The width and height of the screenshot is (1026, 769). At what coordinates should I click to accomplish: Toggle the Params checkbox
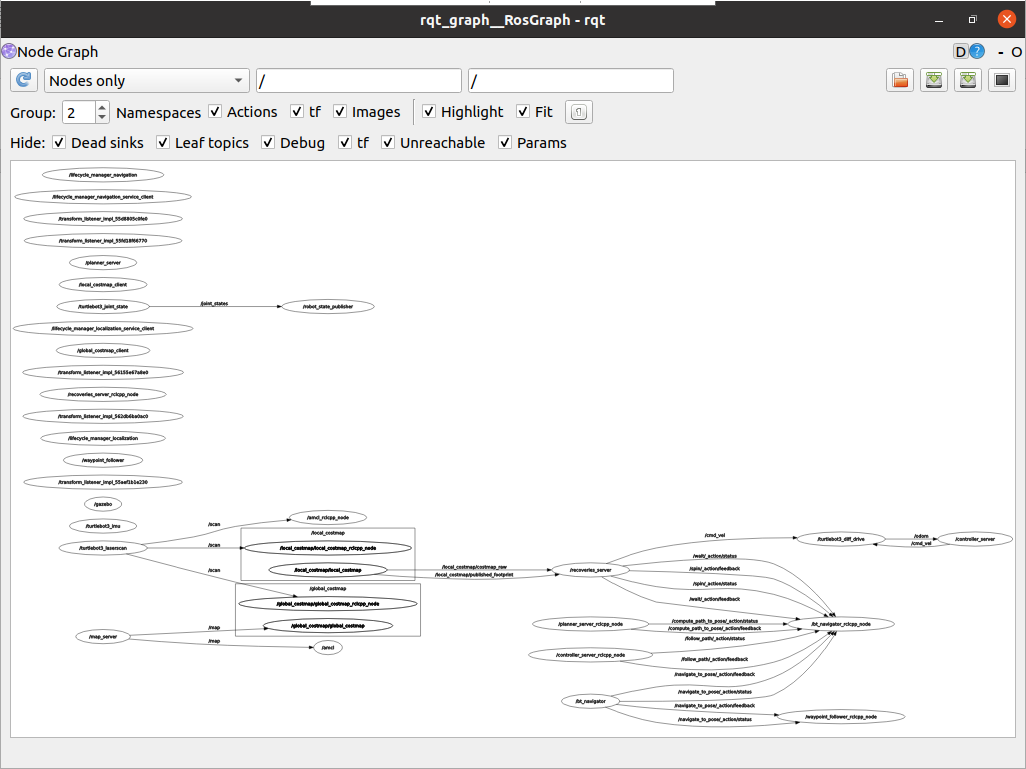pos(505,143)
